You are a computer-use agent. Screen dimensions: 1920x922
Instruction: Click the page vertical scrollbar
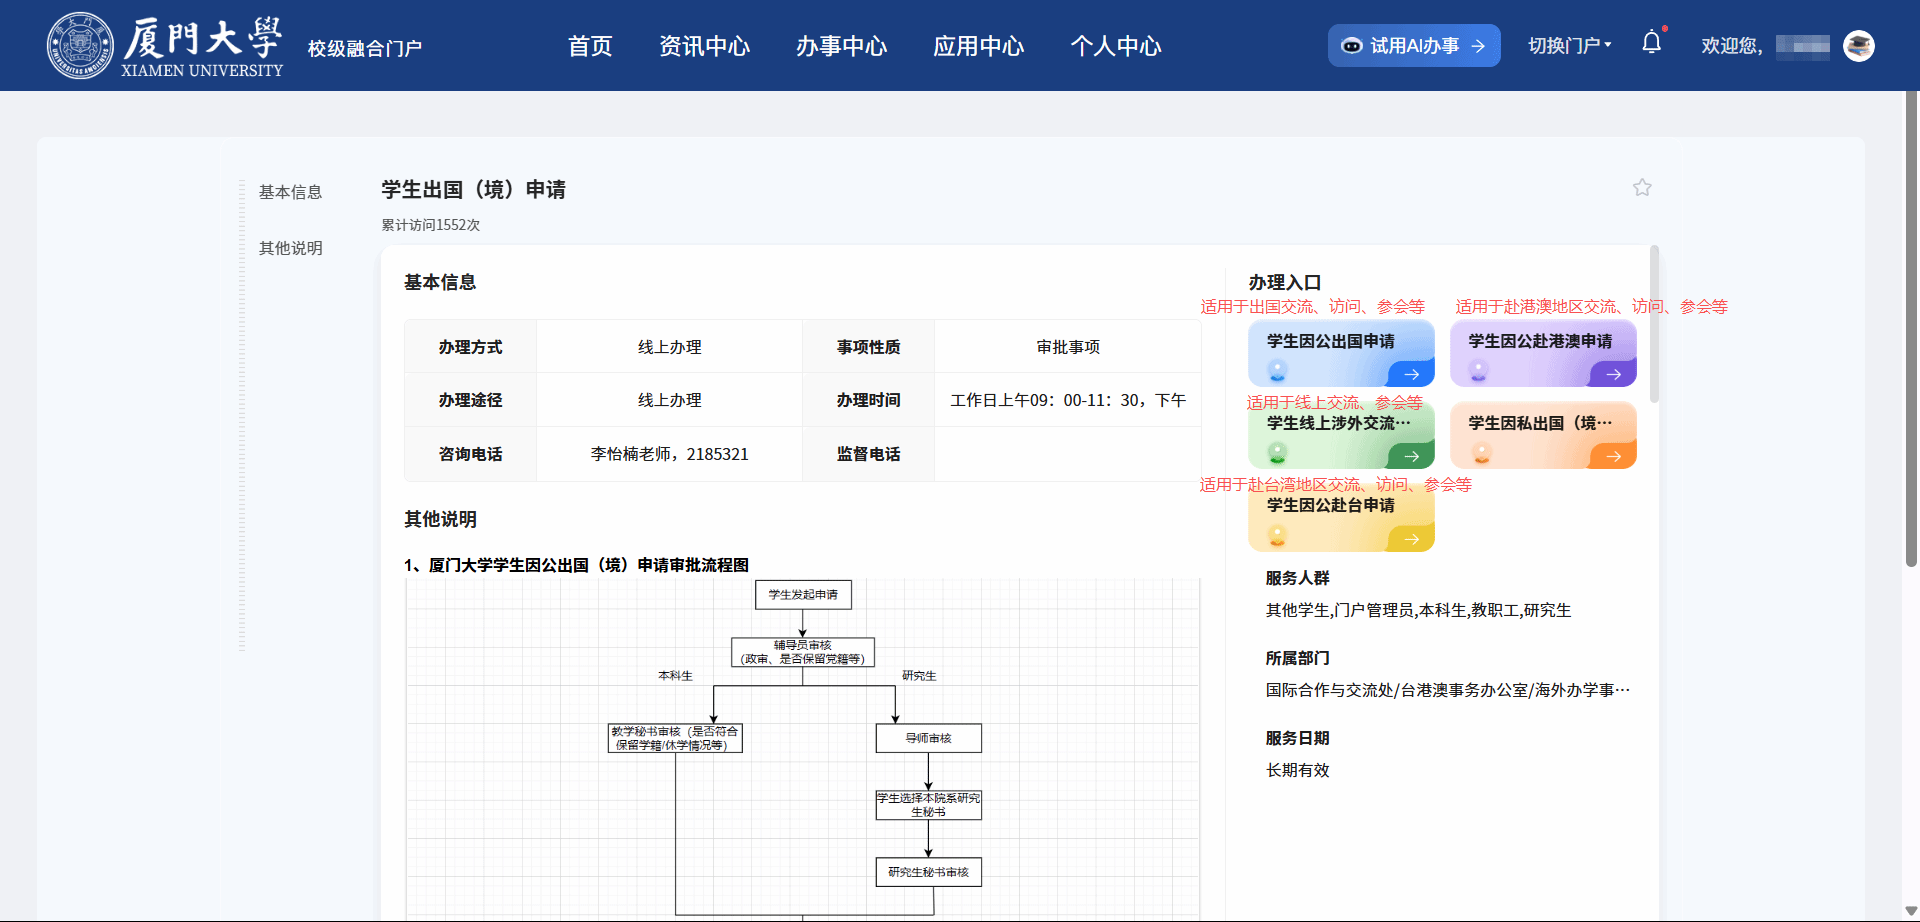pos(1911,330)
